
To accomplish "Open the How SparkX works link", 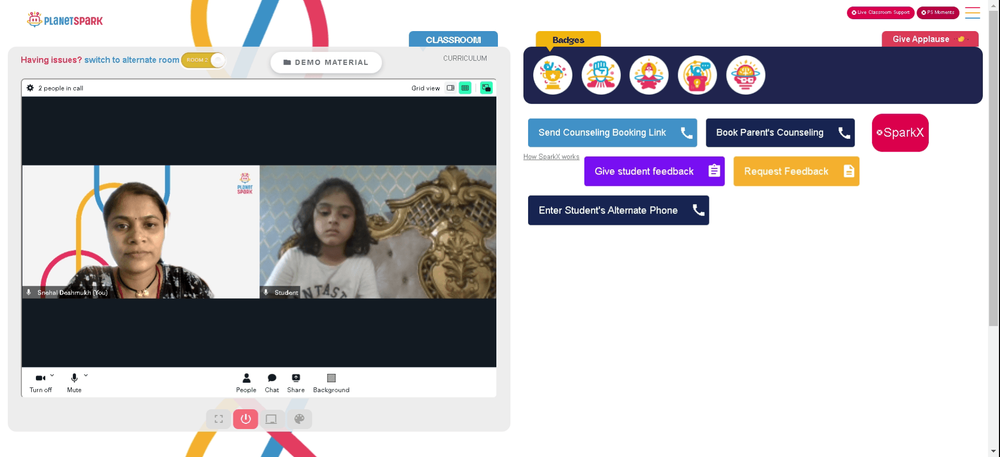I will pos(551,157).
